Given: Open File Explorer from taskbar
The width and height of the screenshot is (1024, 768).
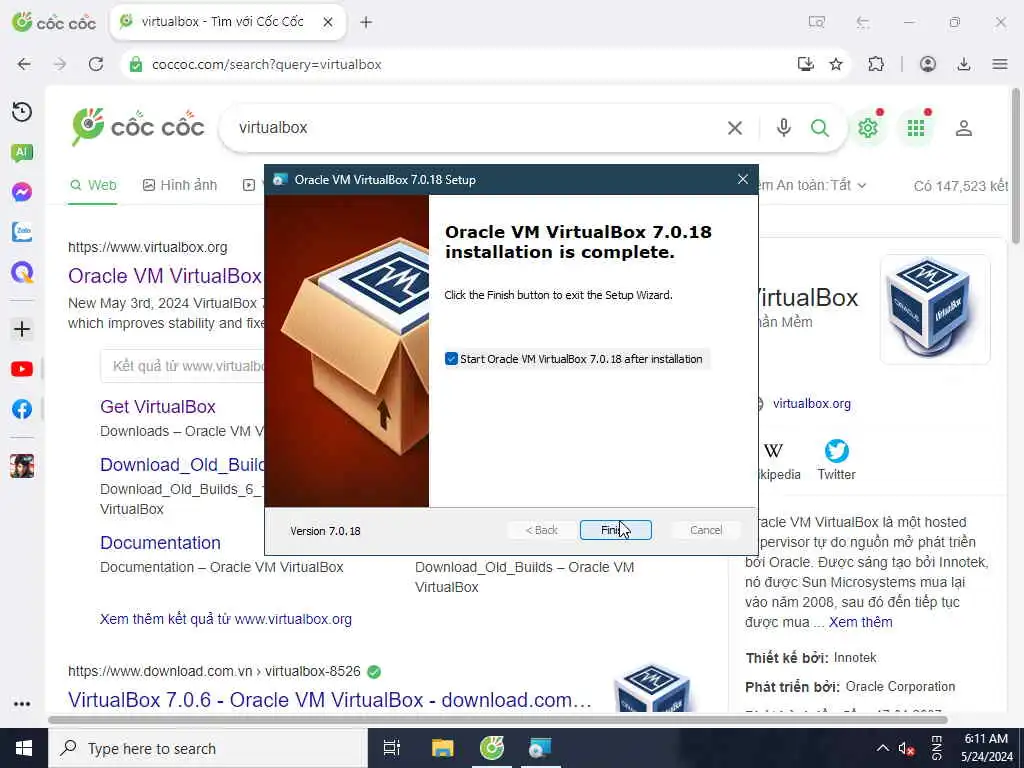Looking at the screenshot, I should (x=442, y=748).
